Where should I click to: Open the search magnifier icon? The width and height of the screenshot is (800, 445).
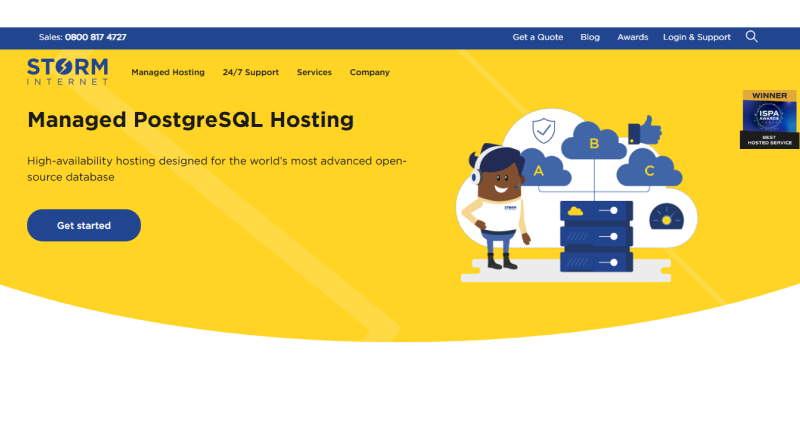click(752, 37)
